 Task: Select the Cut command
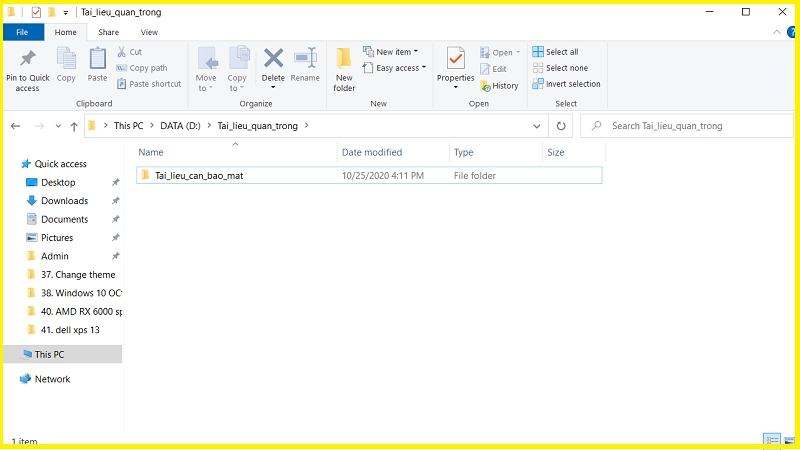point(130,52)
